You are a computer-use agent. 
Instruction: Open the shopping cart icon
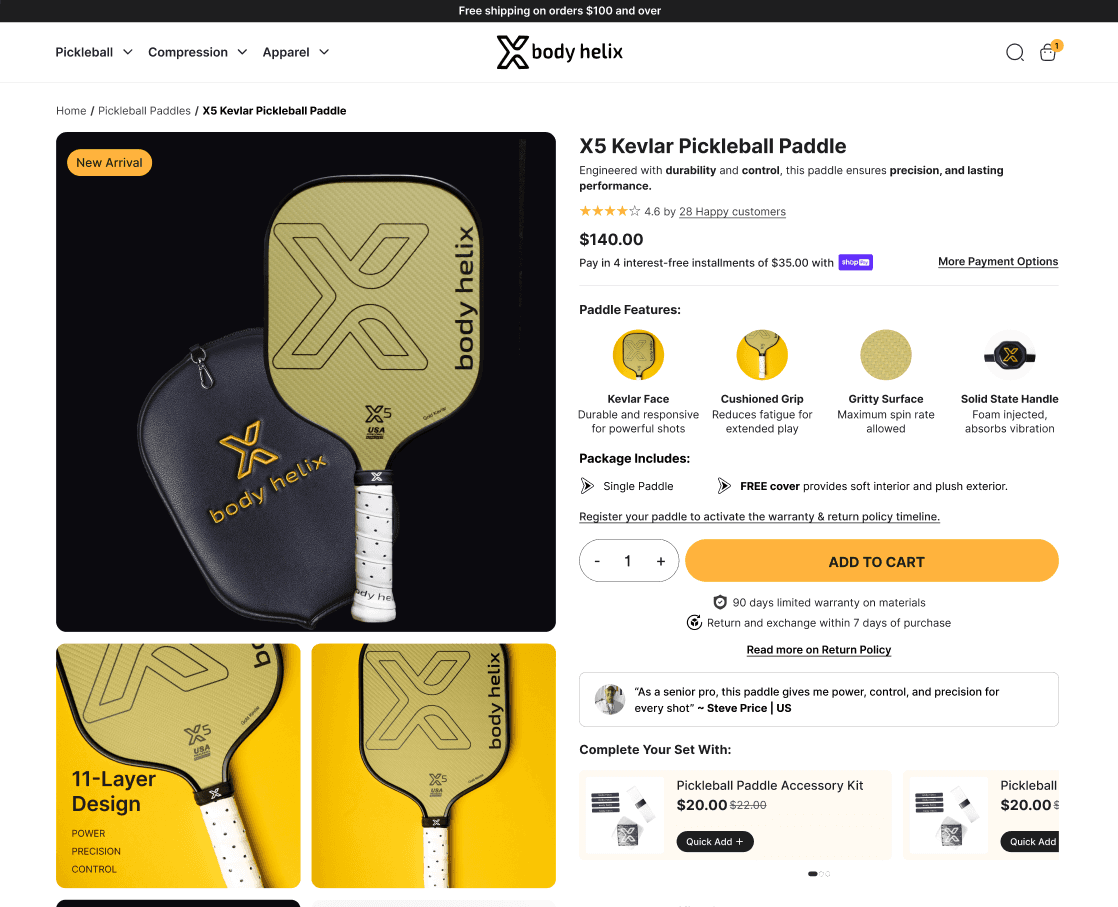[x=1047, y=52]
